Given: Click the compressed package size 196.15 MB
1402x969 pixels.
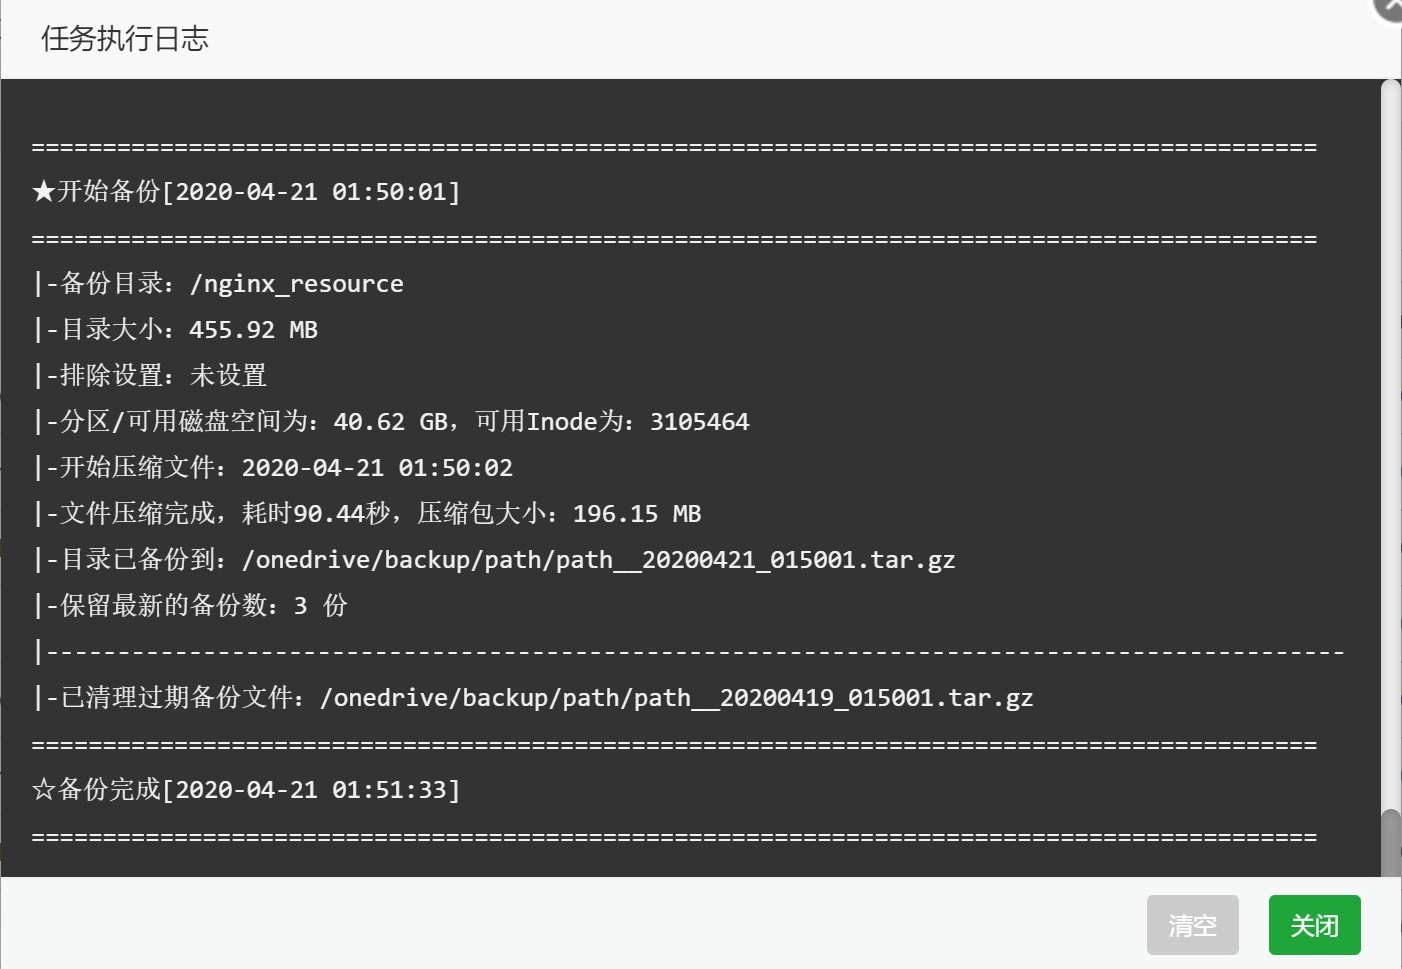Looking at the screenshot, I should [636, 514].
